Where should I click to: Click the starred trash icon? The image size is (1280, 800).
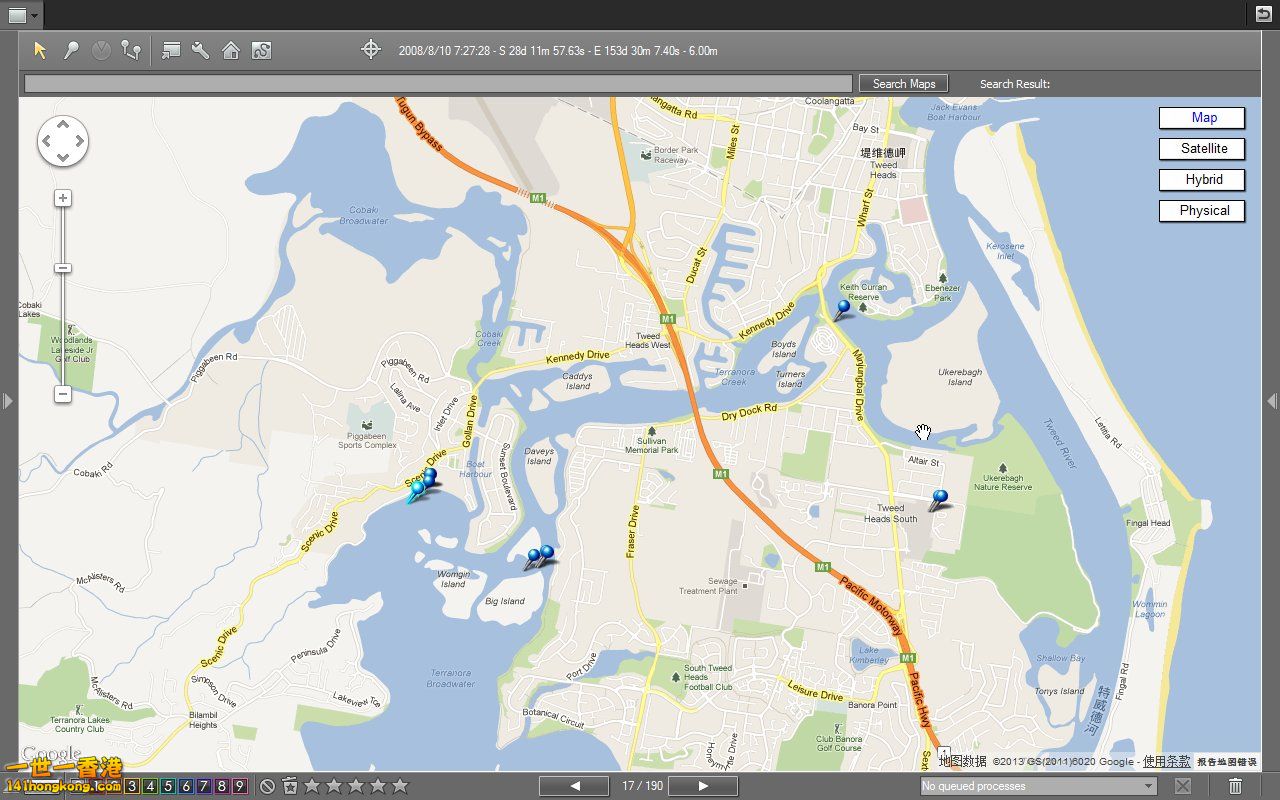290,786
